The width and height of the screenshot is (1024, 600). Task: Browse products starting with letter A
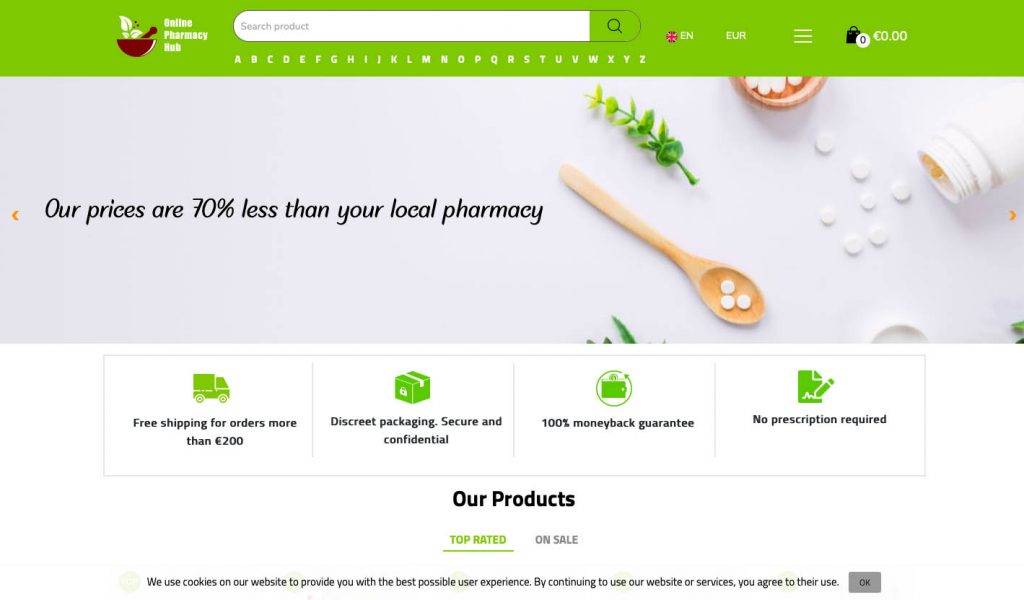pyautogui.click(x=238, y=59)
